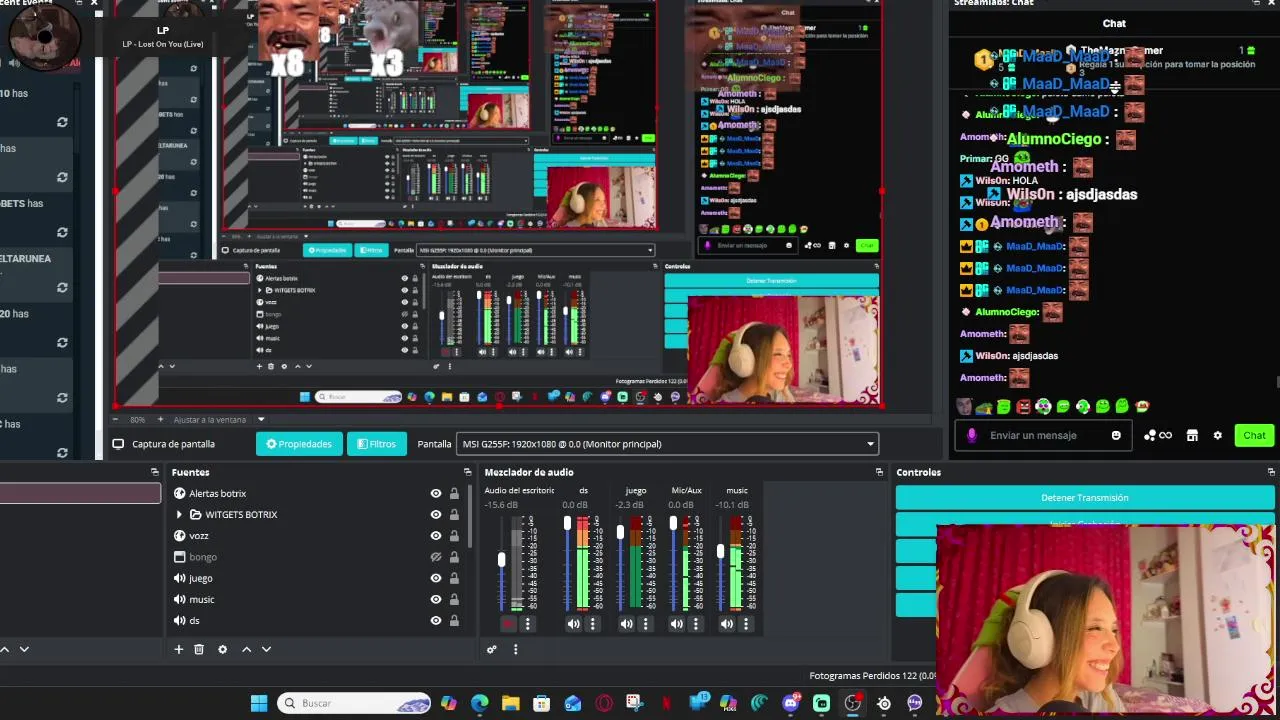Click Fotogramas Perdidos status text
The height and width of the screenshot is (720, 1280).
(872, 676)
